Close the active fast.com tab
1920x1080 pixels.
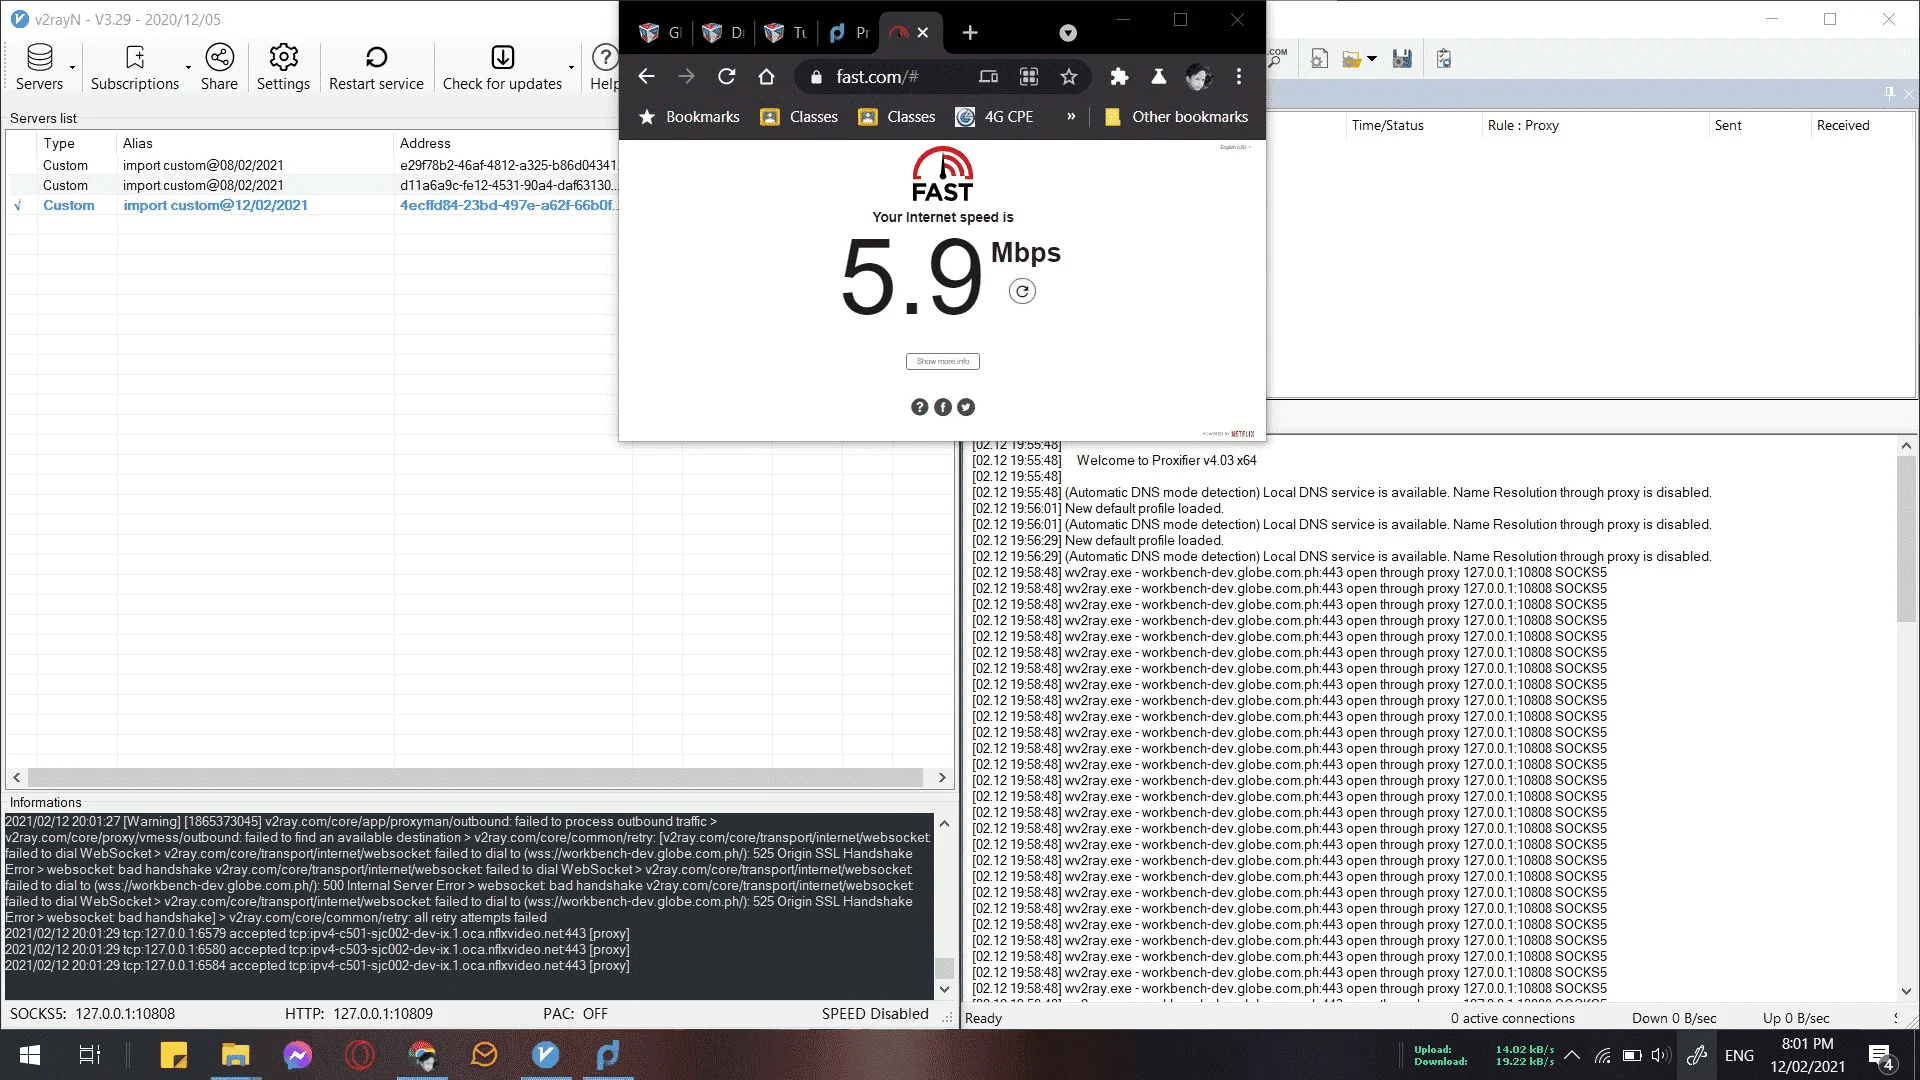pyautogui.click(x=923, y=33)
